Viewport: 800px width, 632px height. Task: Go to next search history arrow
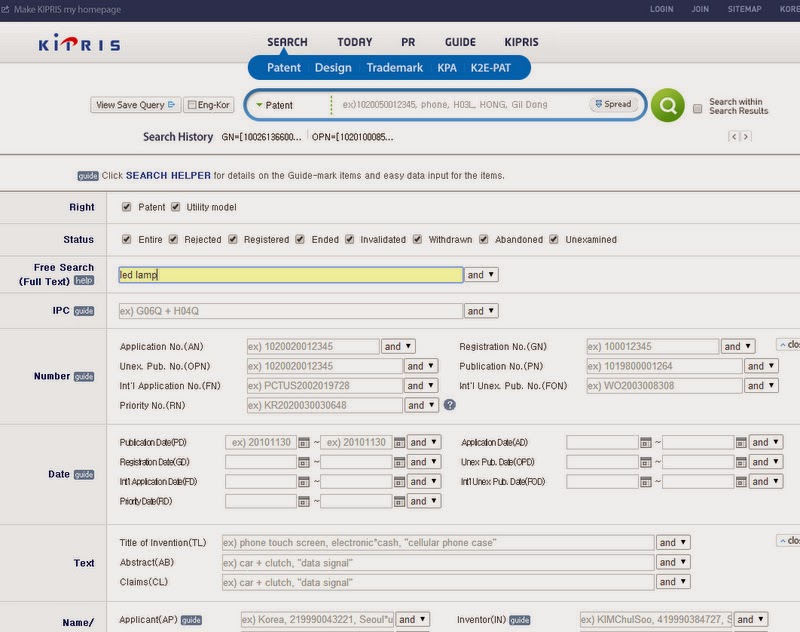click(x=746, y=137)
